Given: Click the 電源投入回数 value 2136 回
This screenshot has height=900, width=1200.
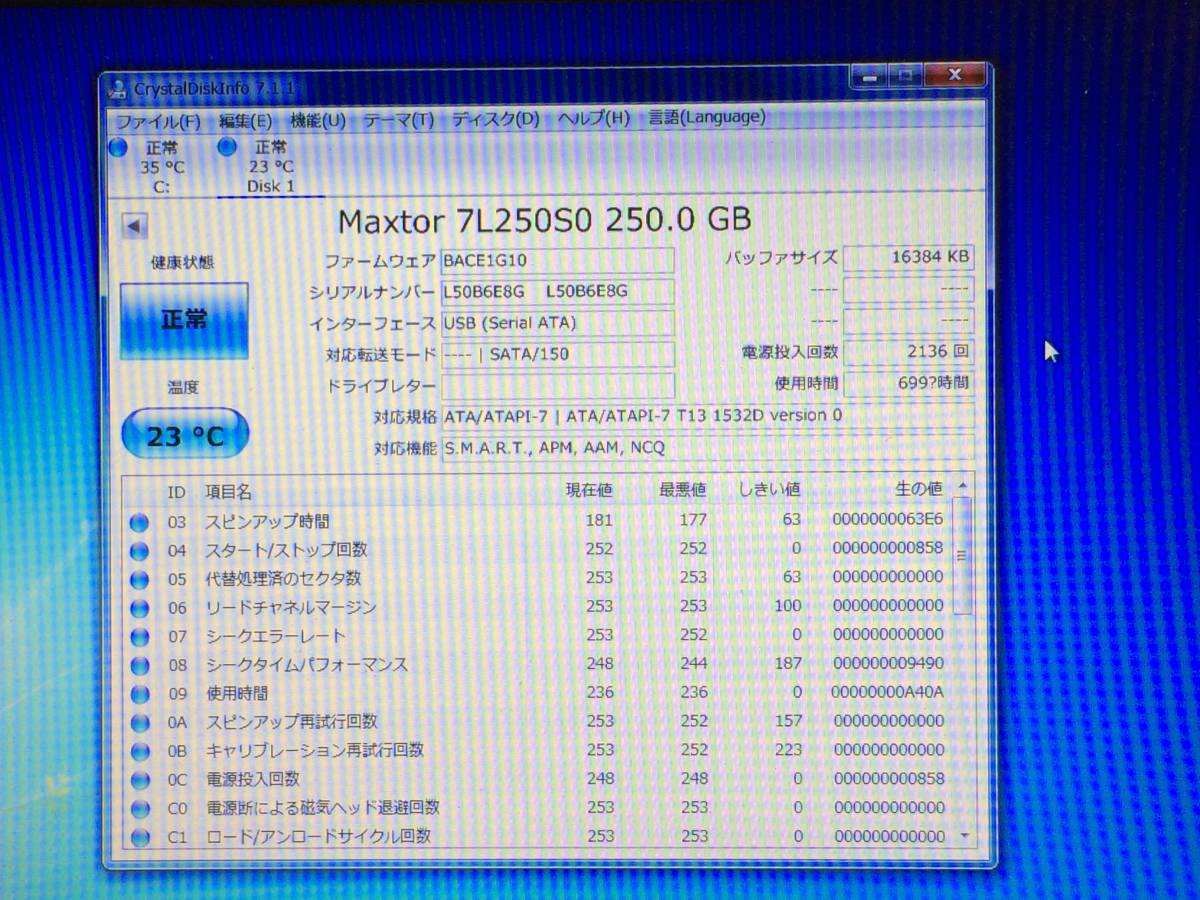Looking at the screenshot, I should click(908, 351).
